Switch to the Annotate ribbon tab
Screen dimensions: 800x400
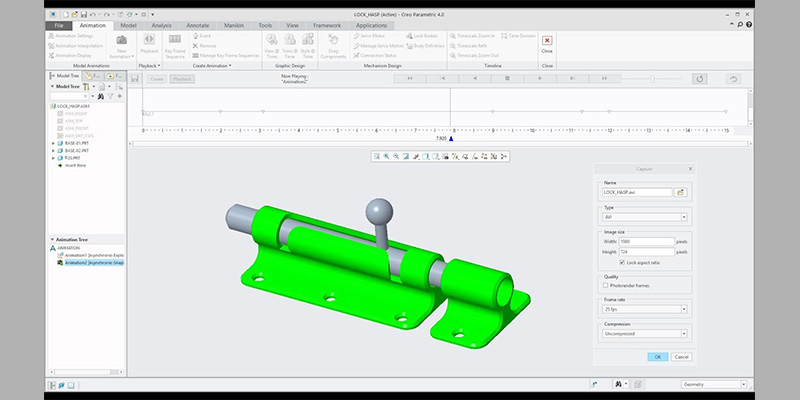(197, 25)
